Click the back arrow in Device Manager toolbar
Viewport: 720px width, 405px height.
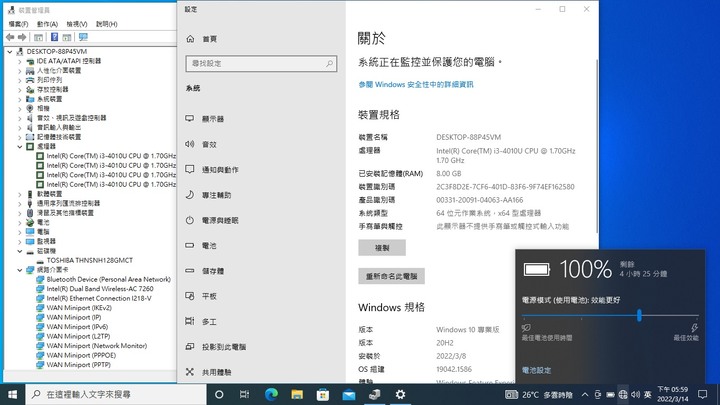10,37
